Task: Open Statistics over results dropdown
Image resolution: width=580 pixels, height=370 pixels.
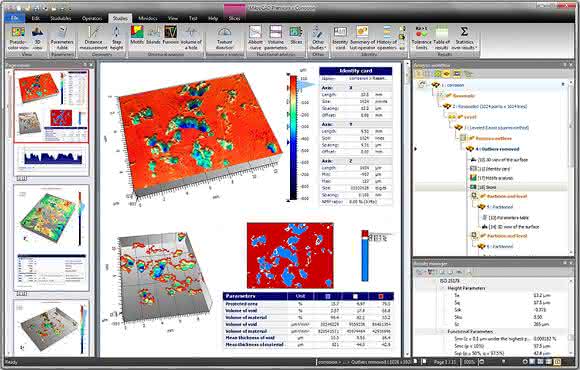Action: coord(465,38)
